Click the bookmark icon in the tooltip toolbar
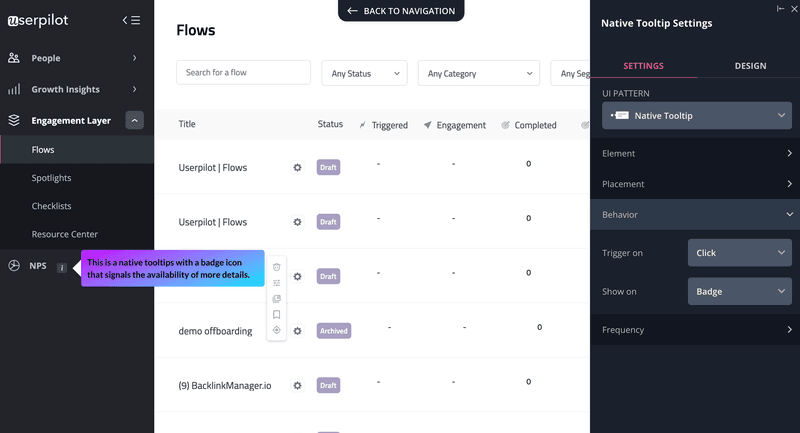Screen dimensions: 800x433 click(x=277, y=314)
